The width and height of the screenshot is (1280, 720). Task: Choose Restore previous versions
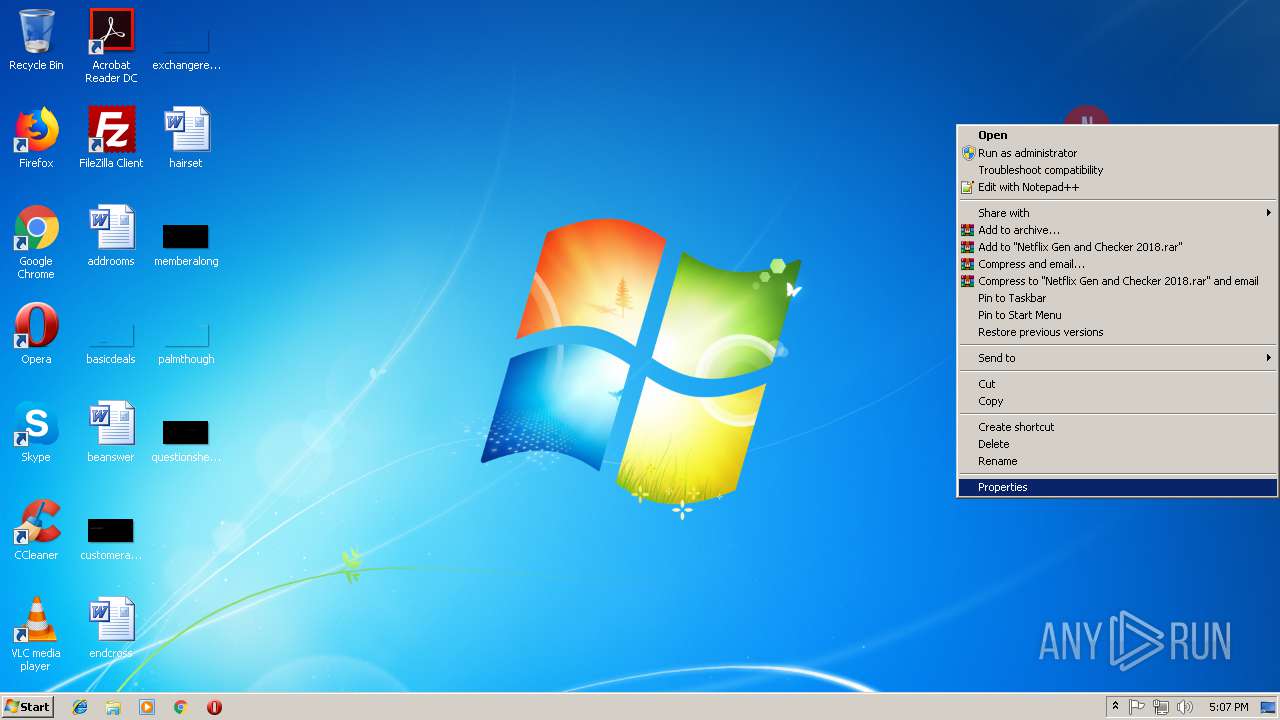(1117, 332)
